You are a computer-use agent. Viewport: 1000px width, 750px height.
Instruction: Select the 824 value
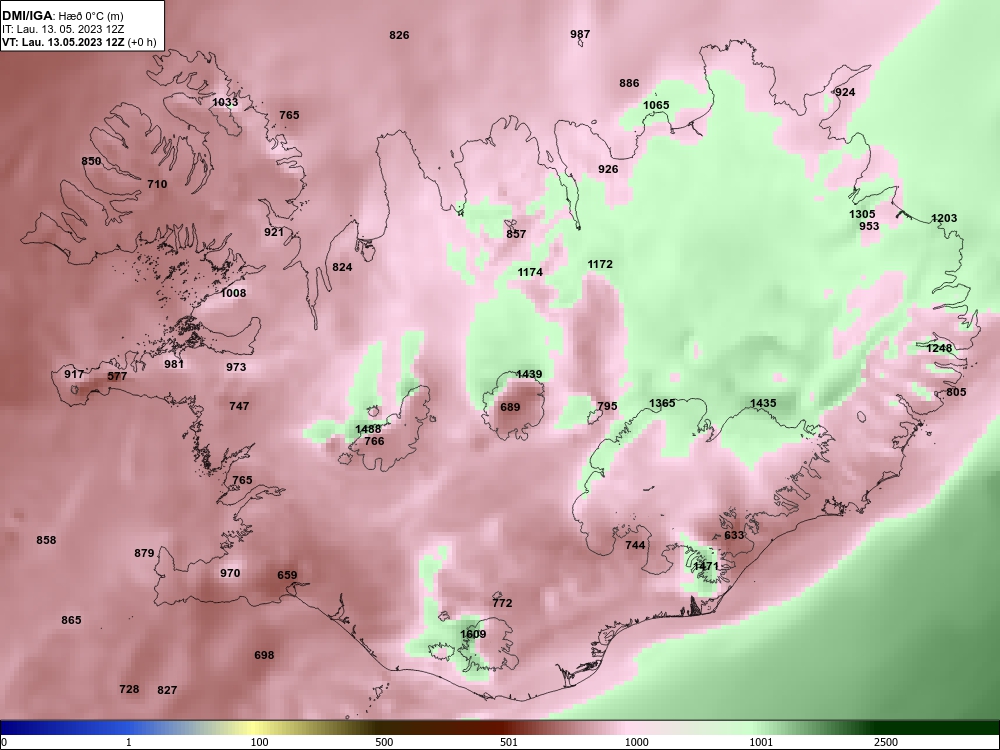342,267
